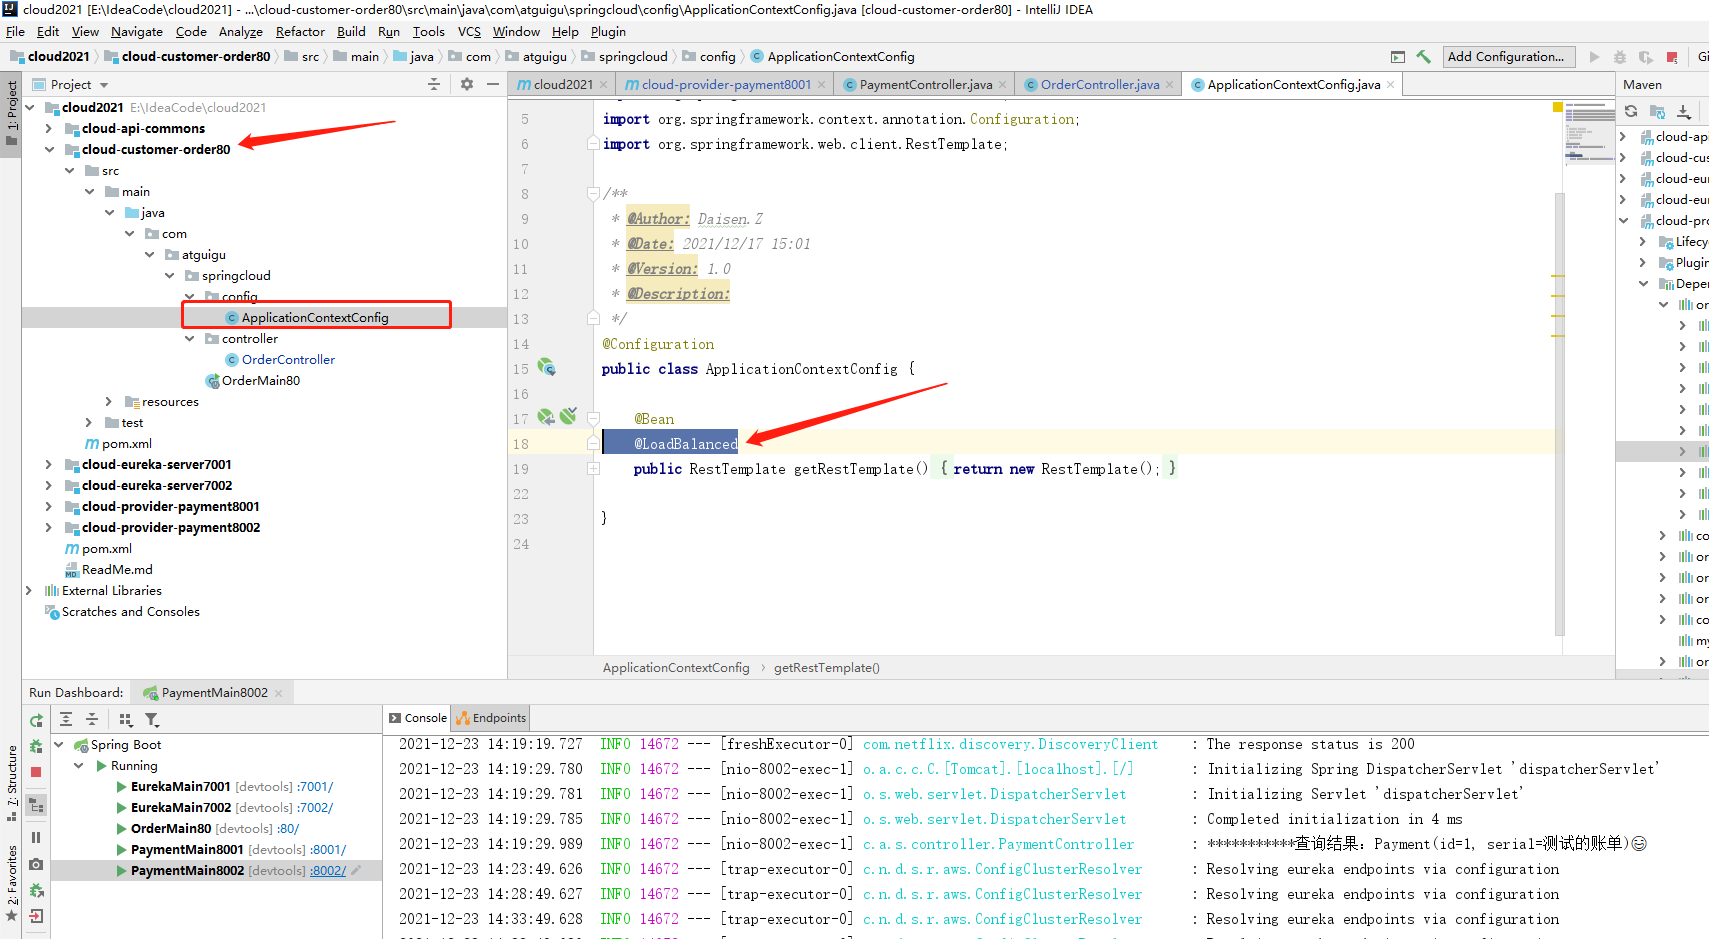This screenshot has width=1709, height=939.
Task: Open the Navigate menu
Action: click(x=137, y=32)
